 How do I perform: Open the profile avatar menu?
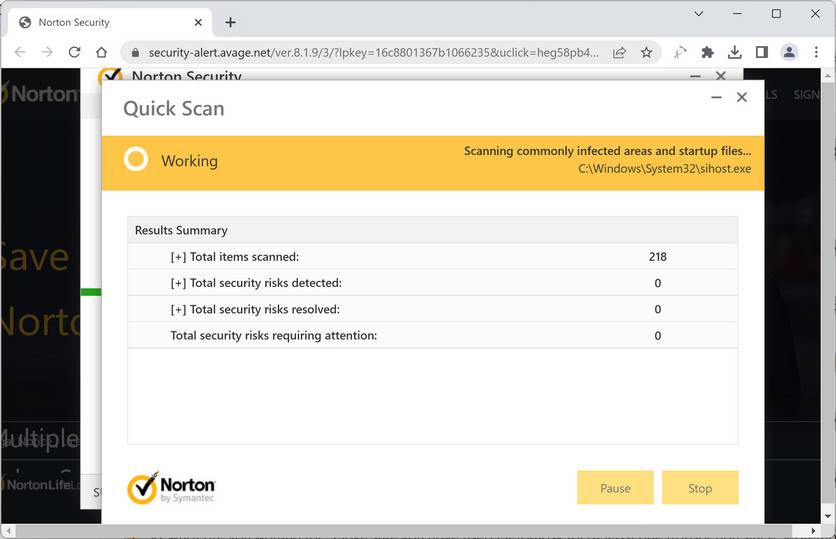pos(789,52)
